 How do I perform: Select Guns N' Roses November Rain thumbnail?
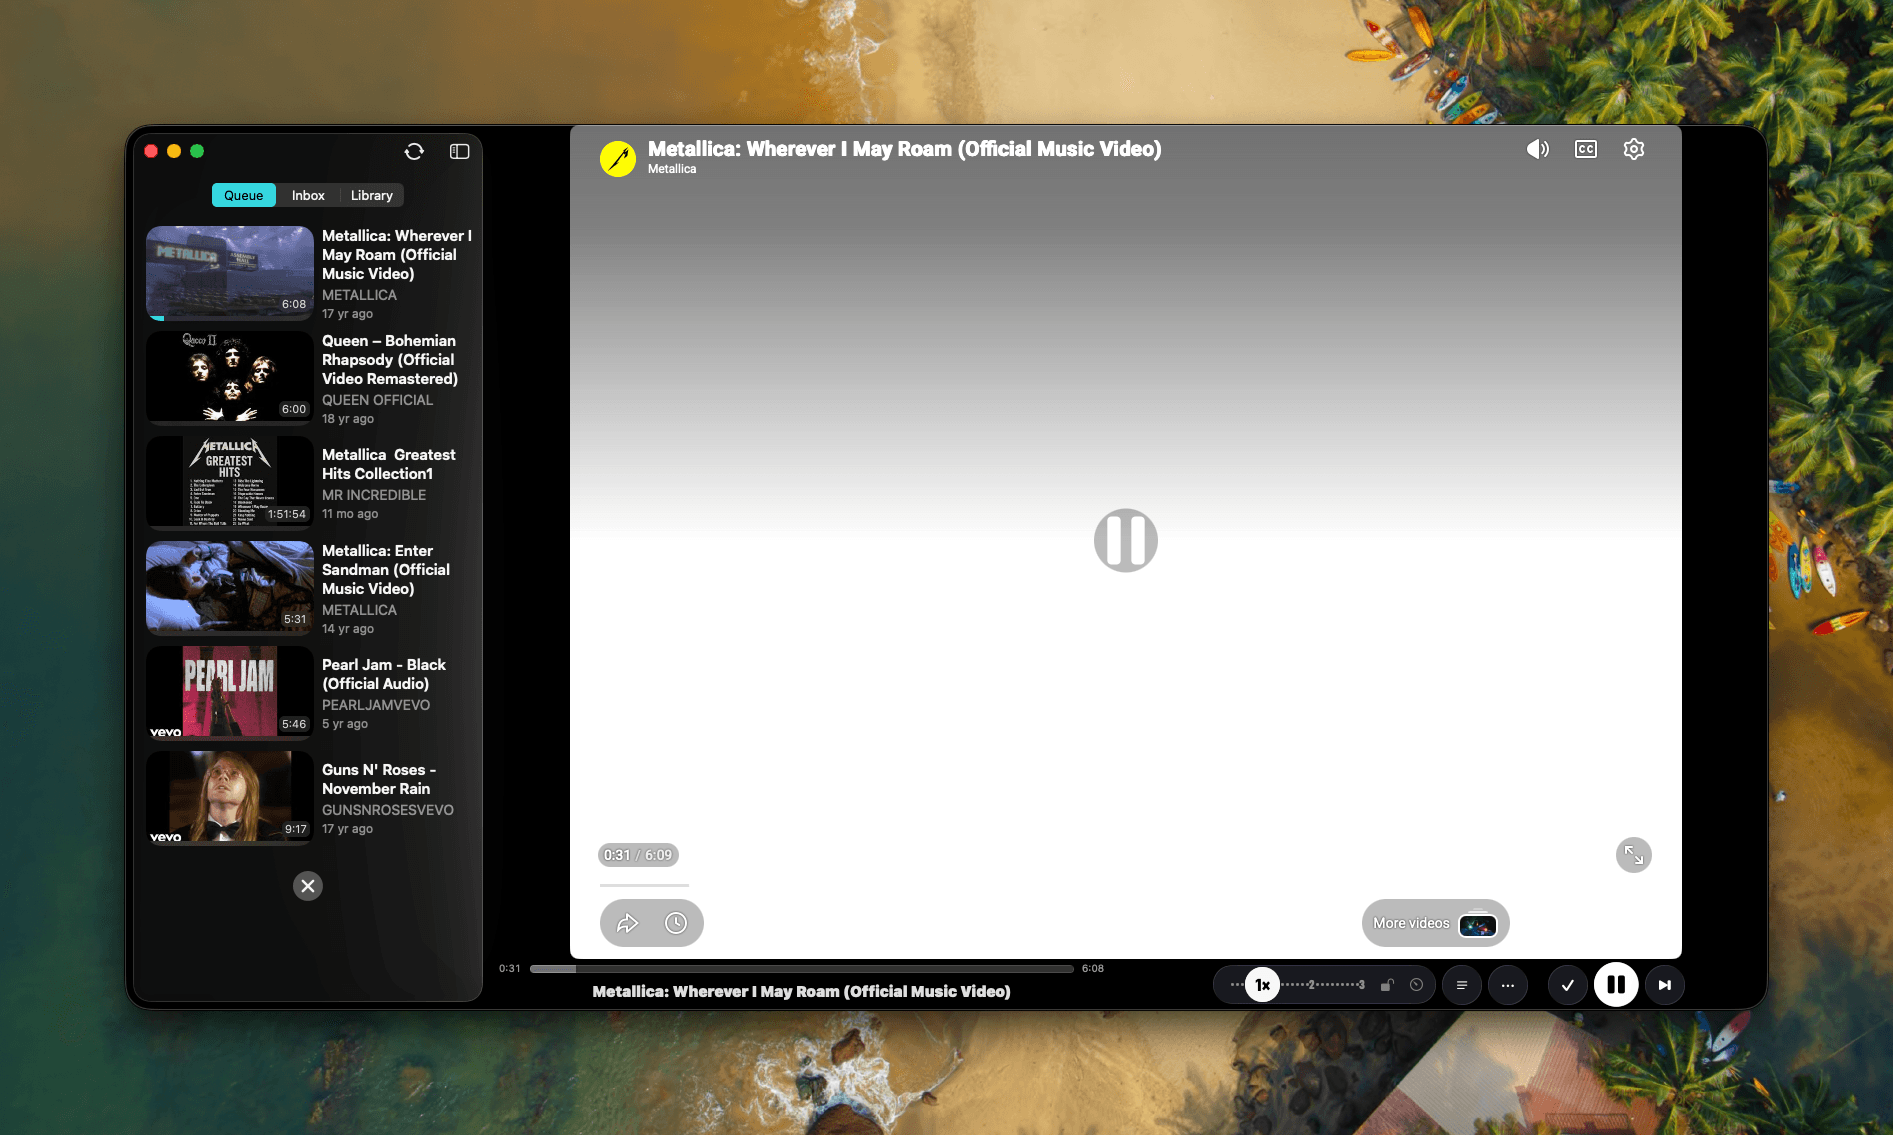click(230, 798)
